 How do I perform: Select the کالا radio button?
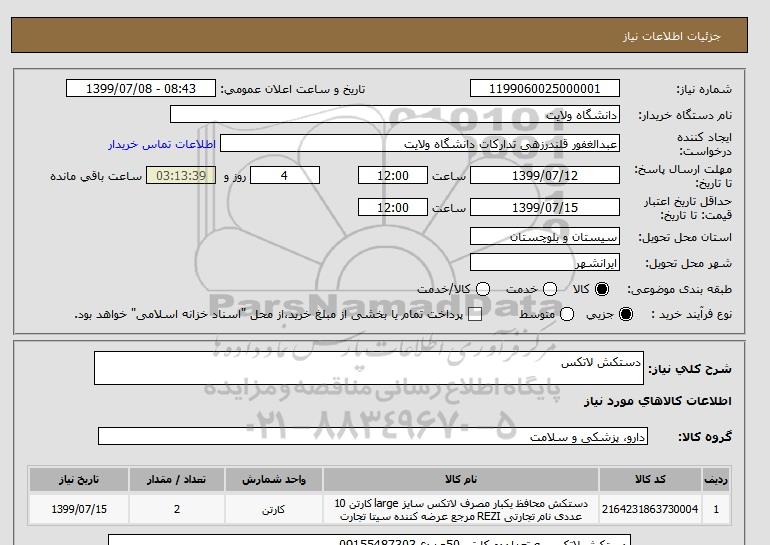pos(602,289)
